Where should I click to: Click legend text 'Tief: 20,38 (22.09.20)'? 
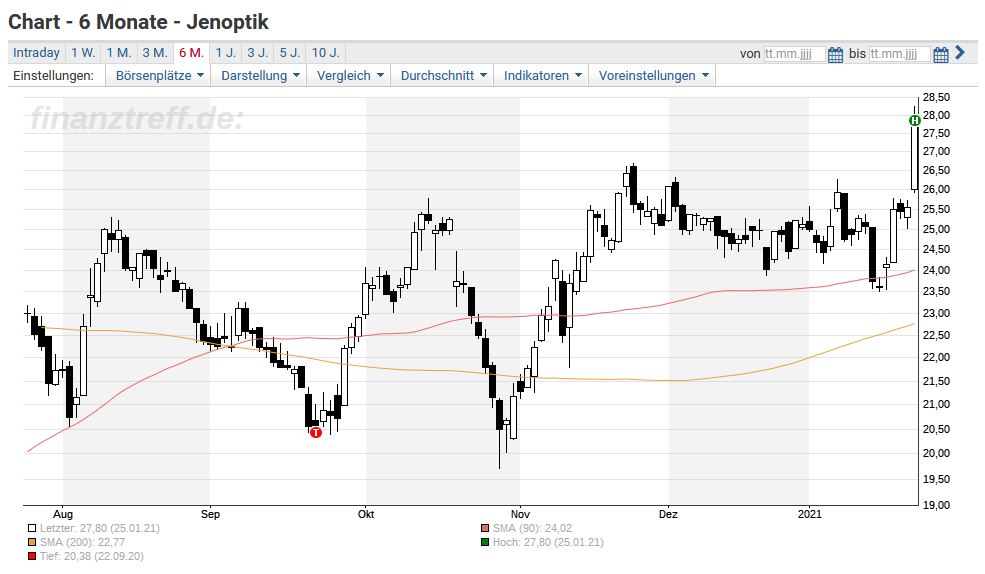tap(92, 556)
